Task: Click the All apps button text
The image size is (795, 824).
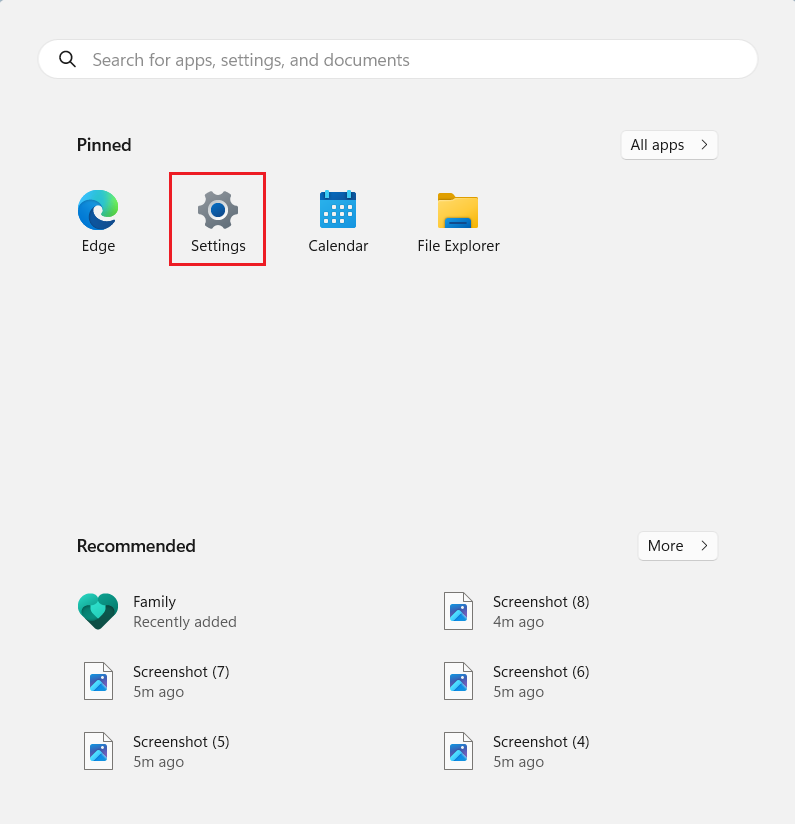Action: pos(657,145)
